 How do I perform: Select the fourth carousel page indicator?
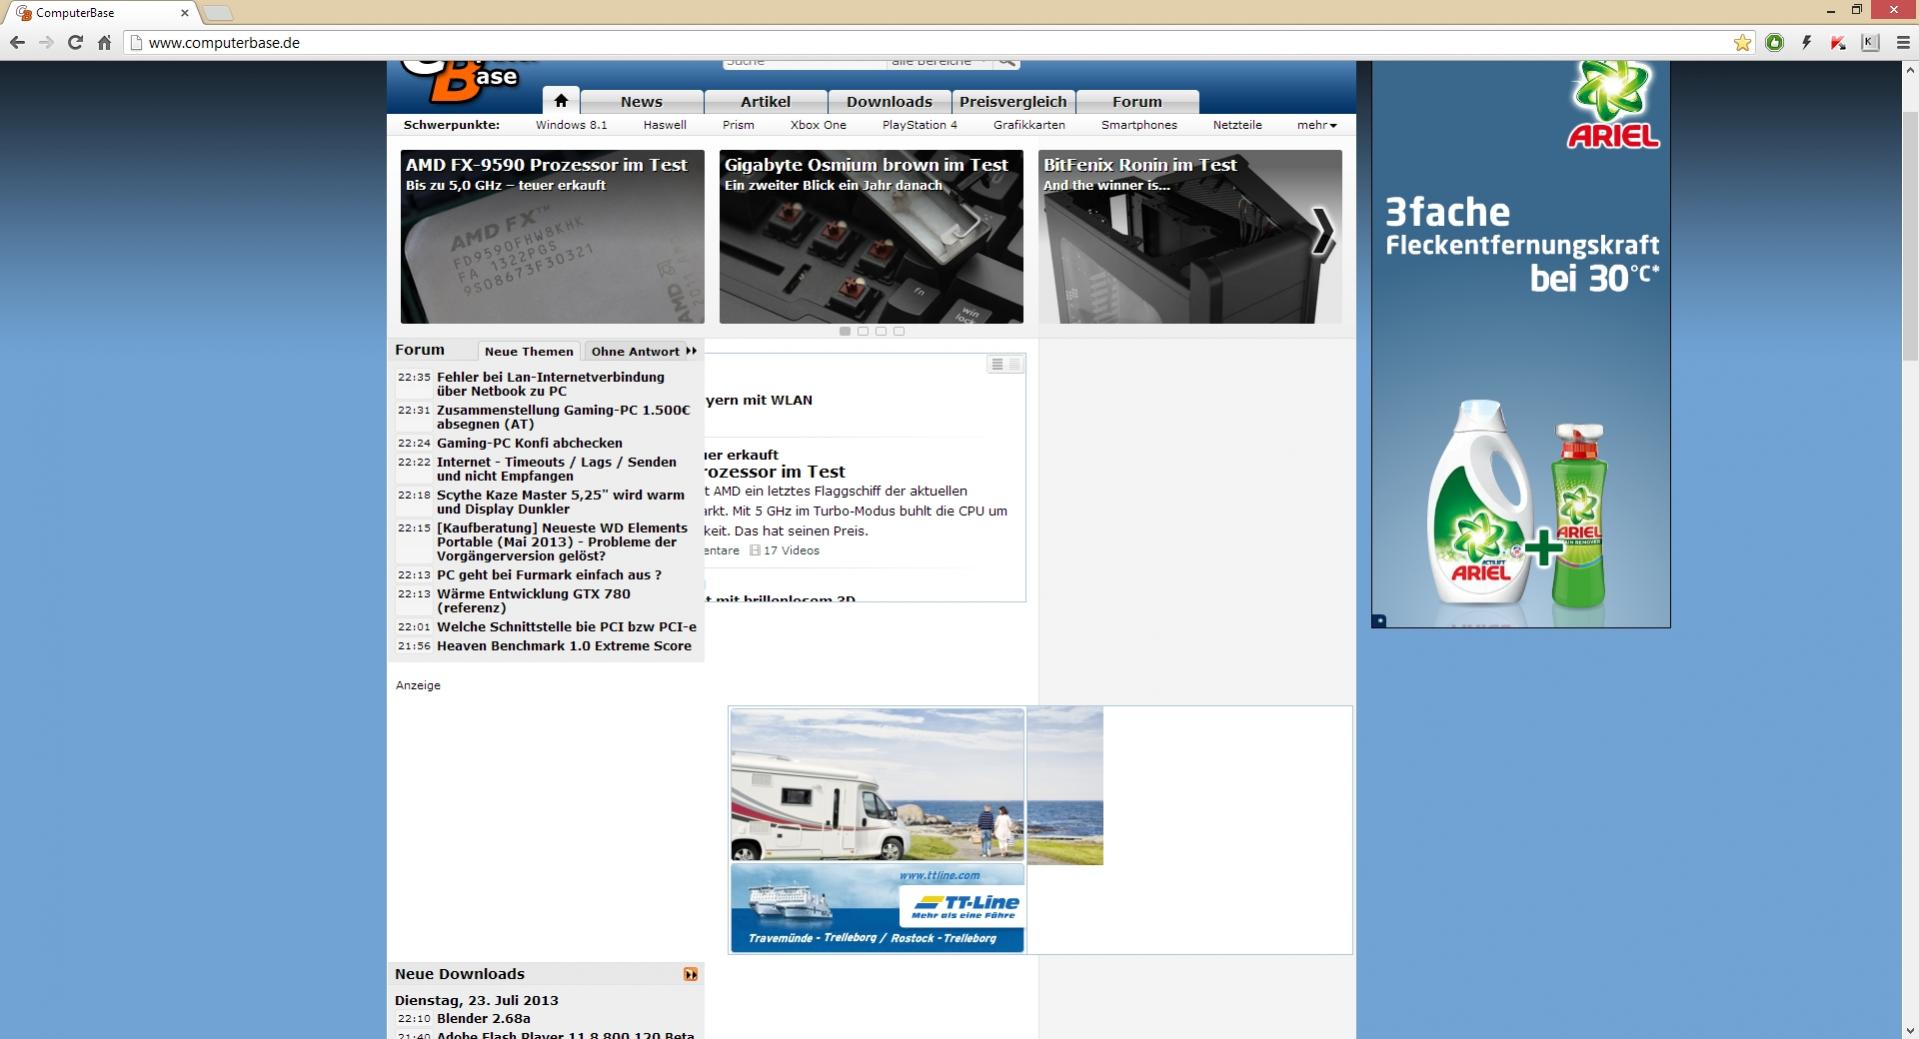[899, 331]
